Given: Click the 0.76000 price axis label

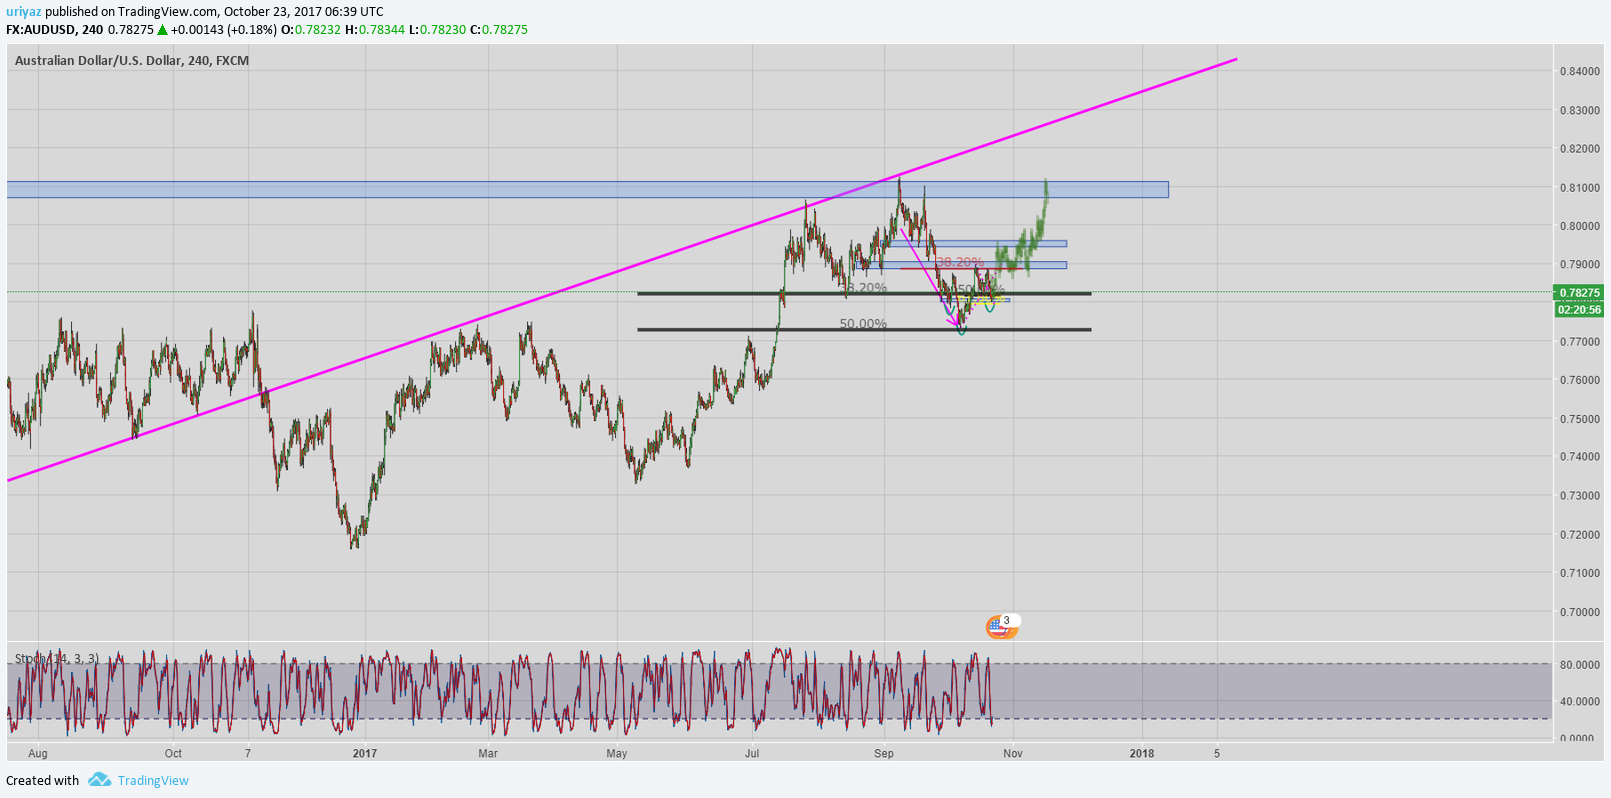Looking at the screenshot, I should coord(1579,381).
